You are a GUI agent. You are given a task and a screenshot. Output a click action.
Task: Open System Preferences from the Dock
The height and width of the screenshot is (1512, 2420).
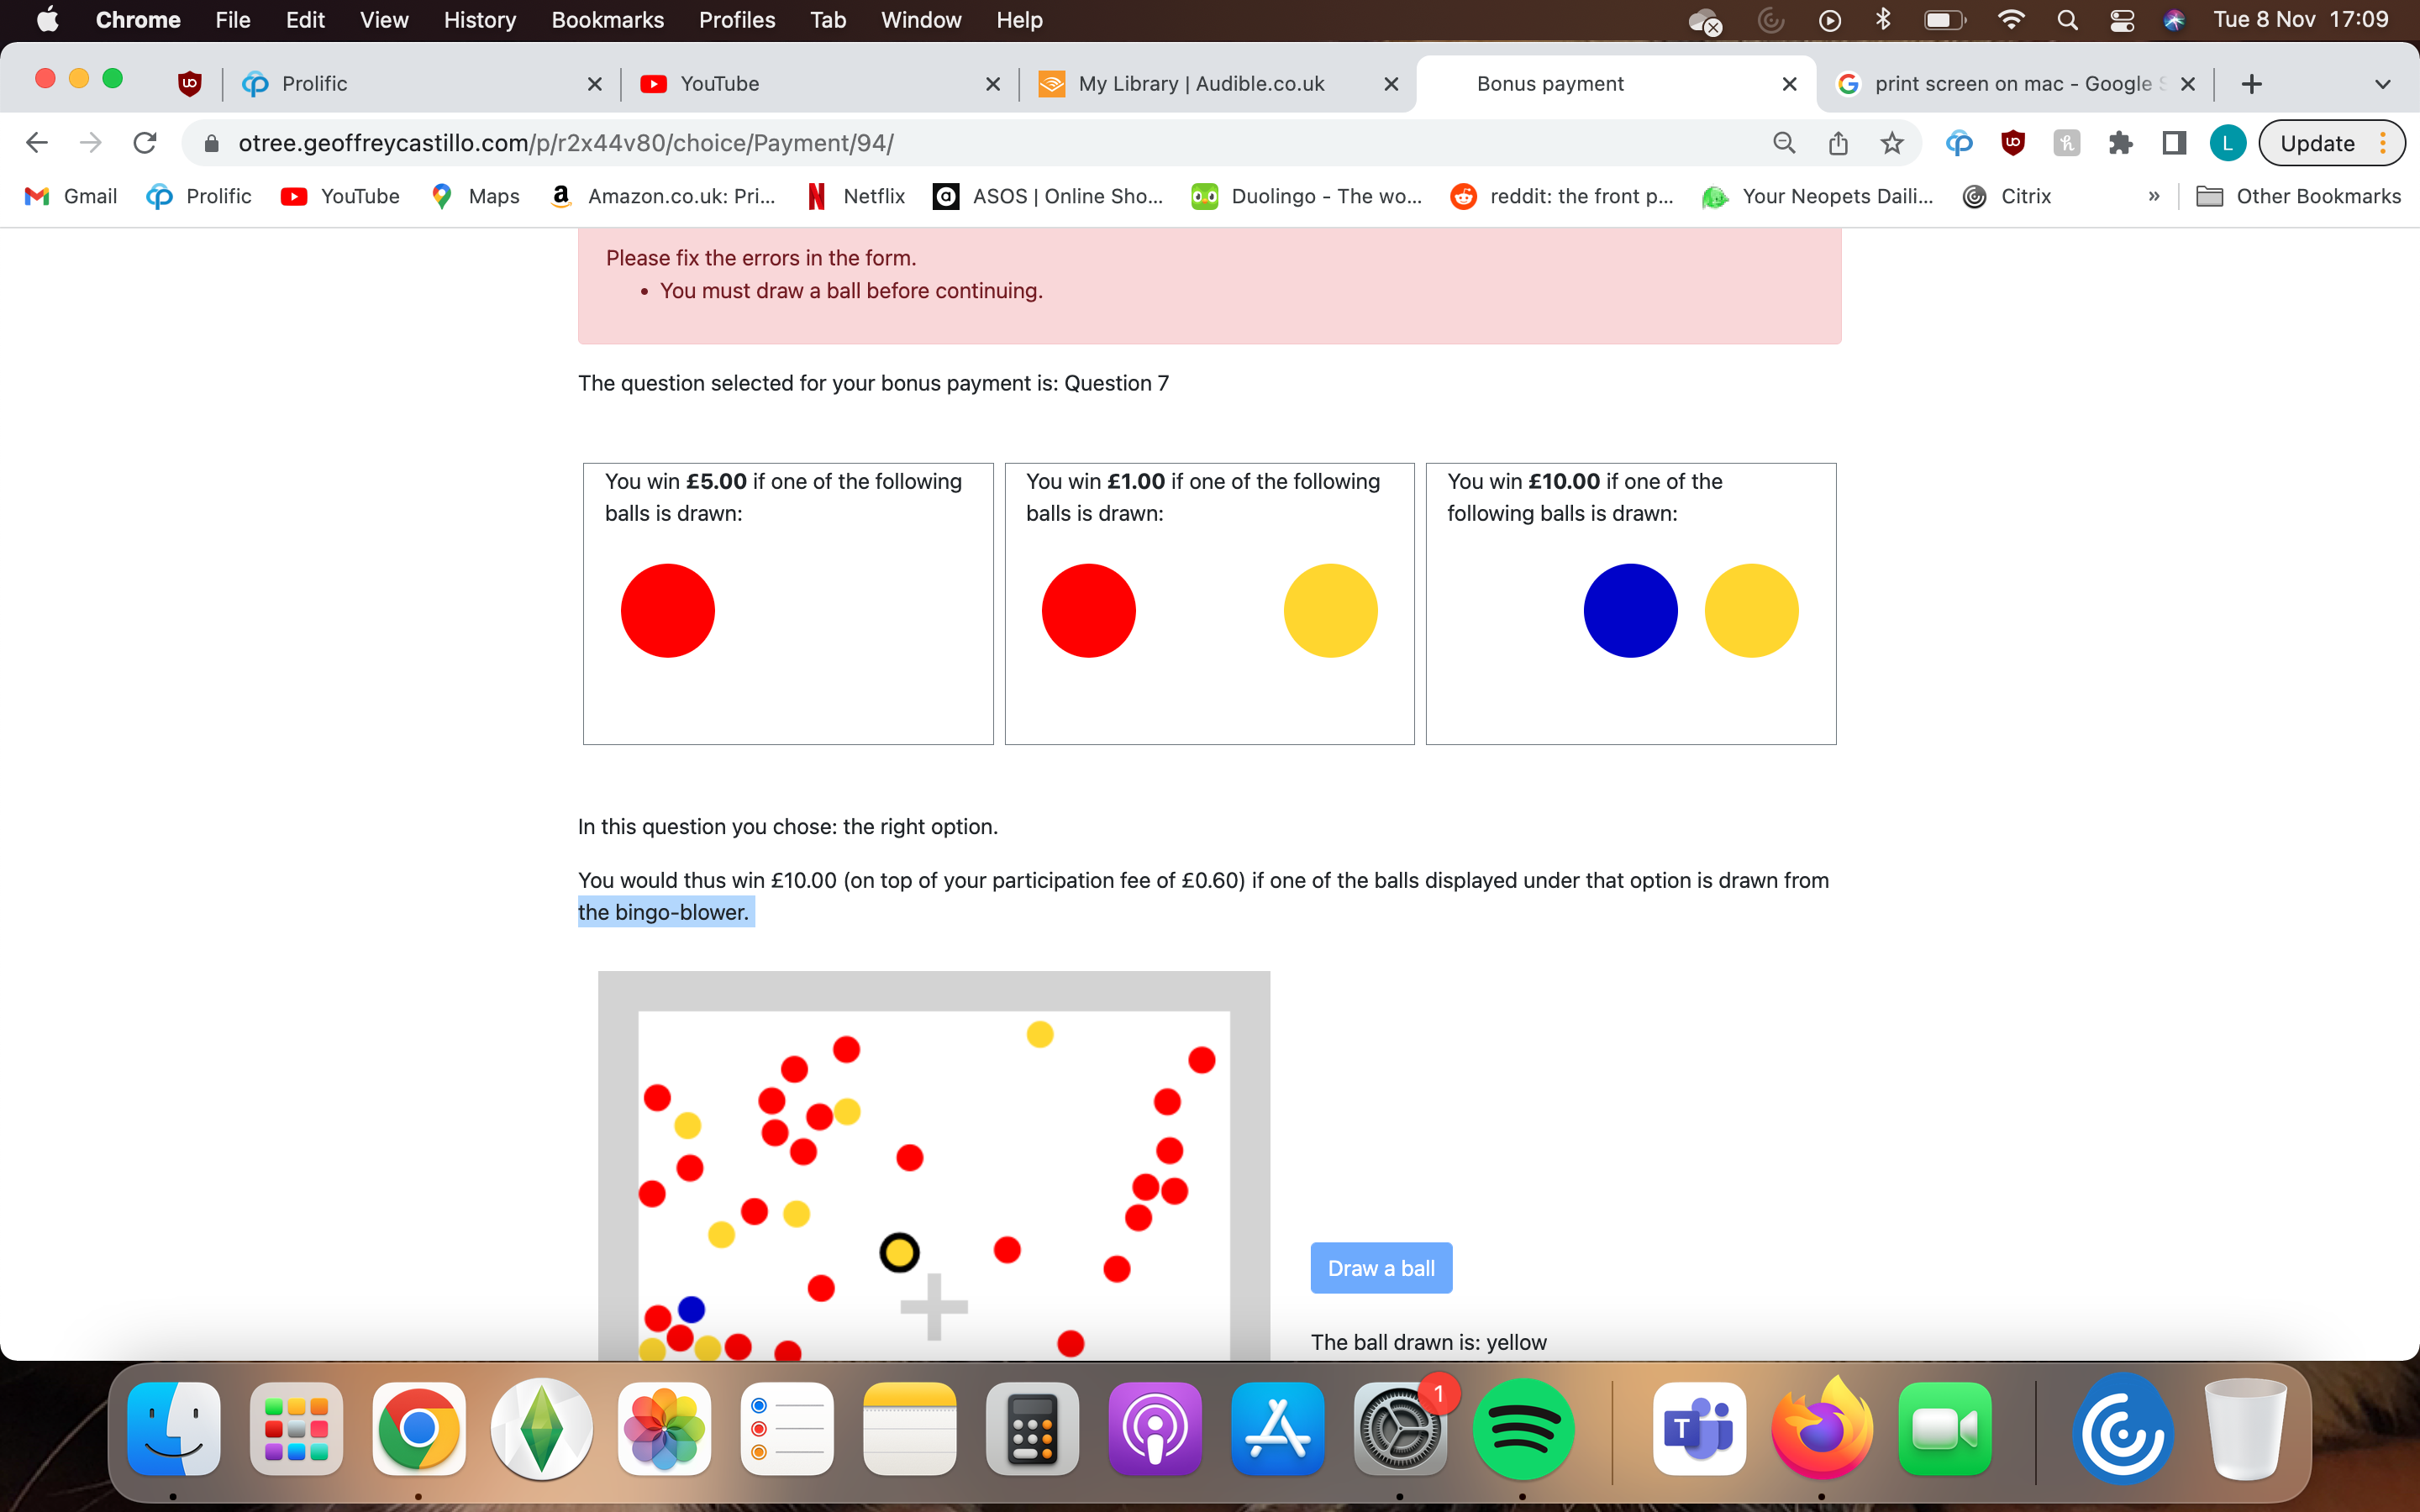(1400, 1429)
